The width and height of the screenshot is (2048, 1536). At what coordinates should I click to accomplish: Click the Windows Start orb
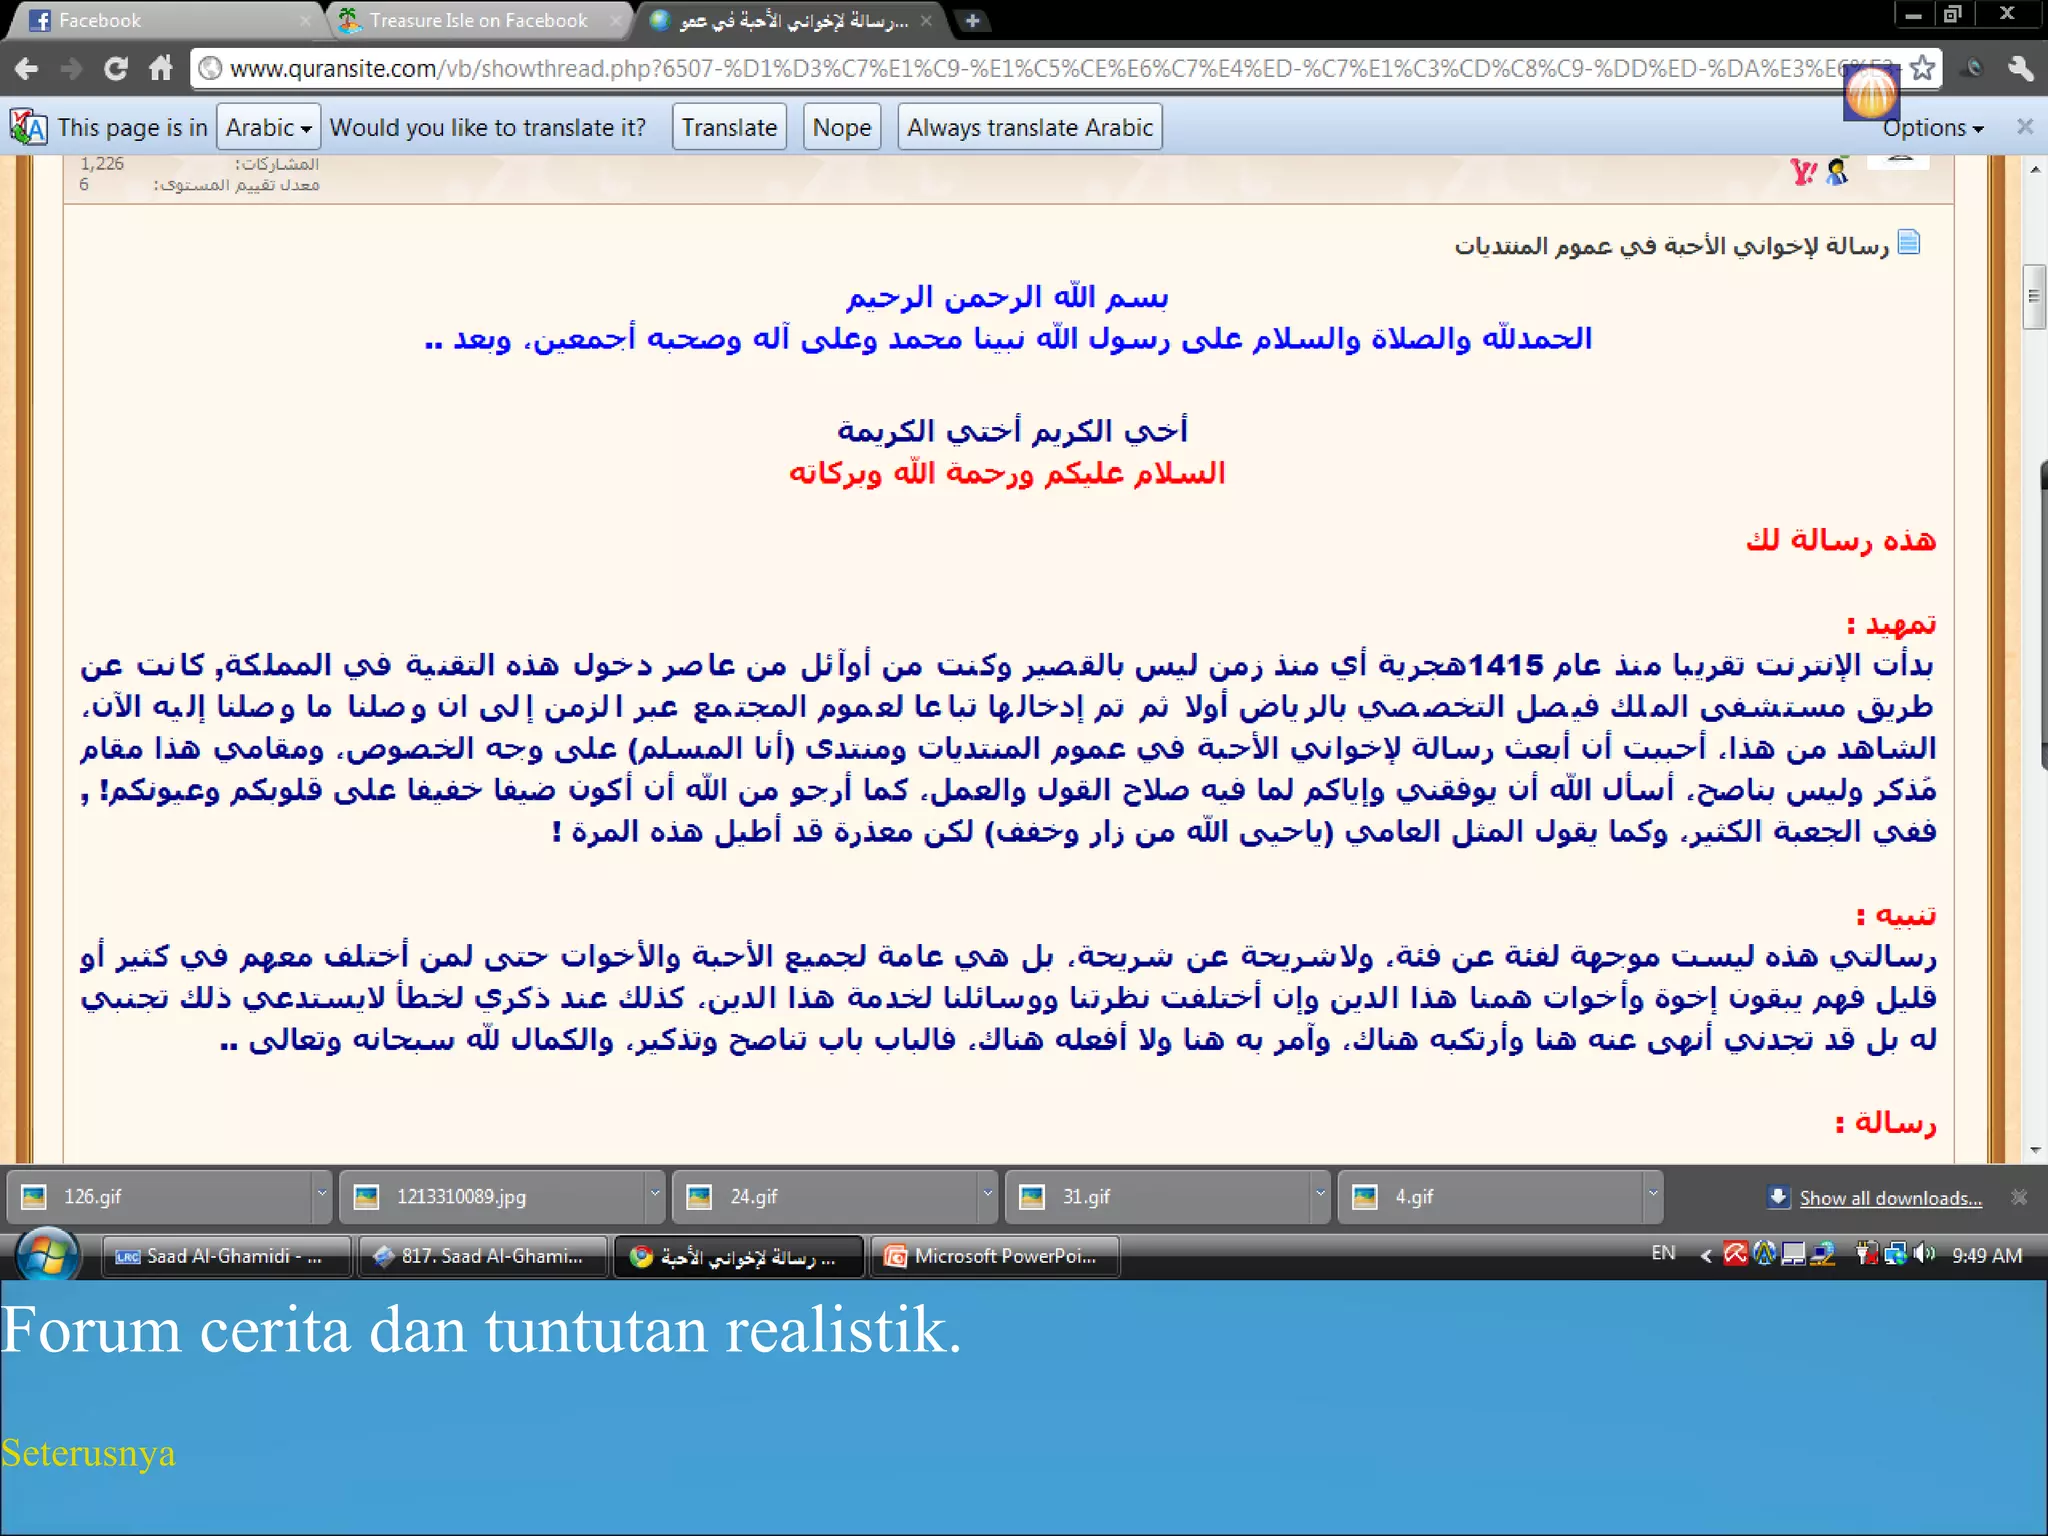point(46,1256)
